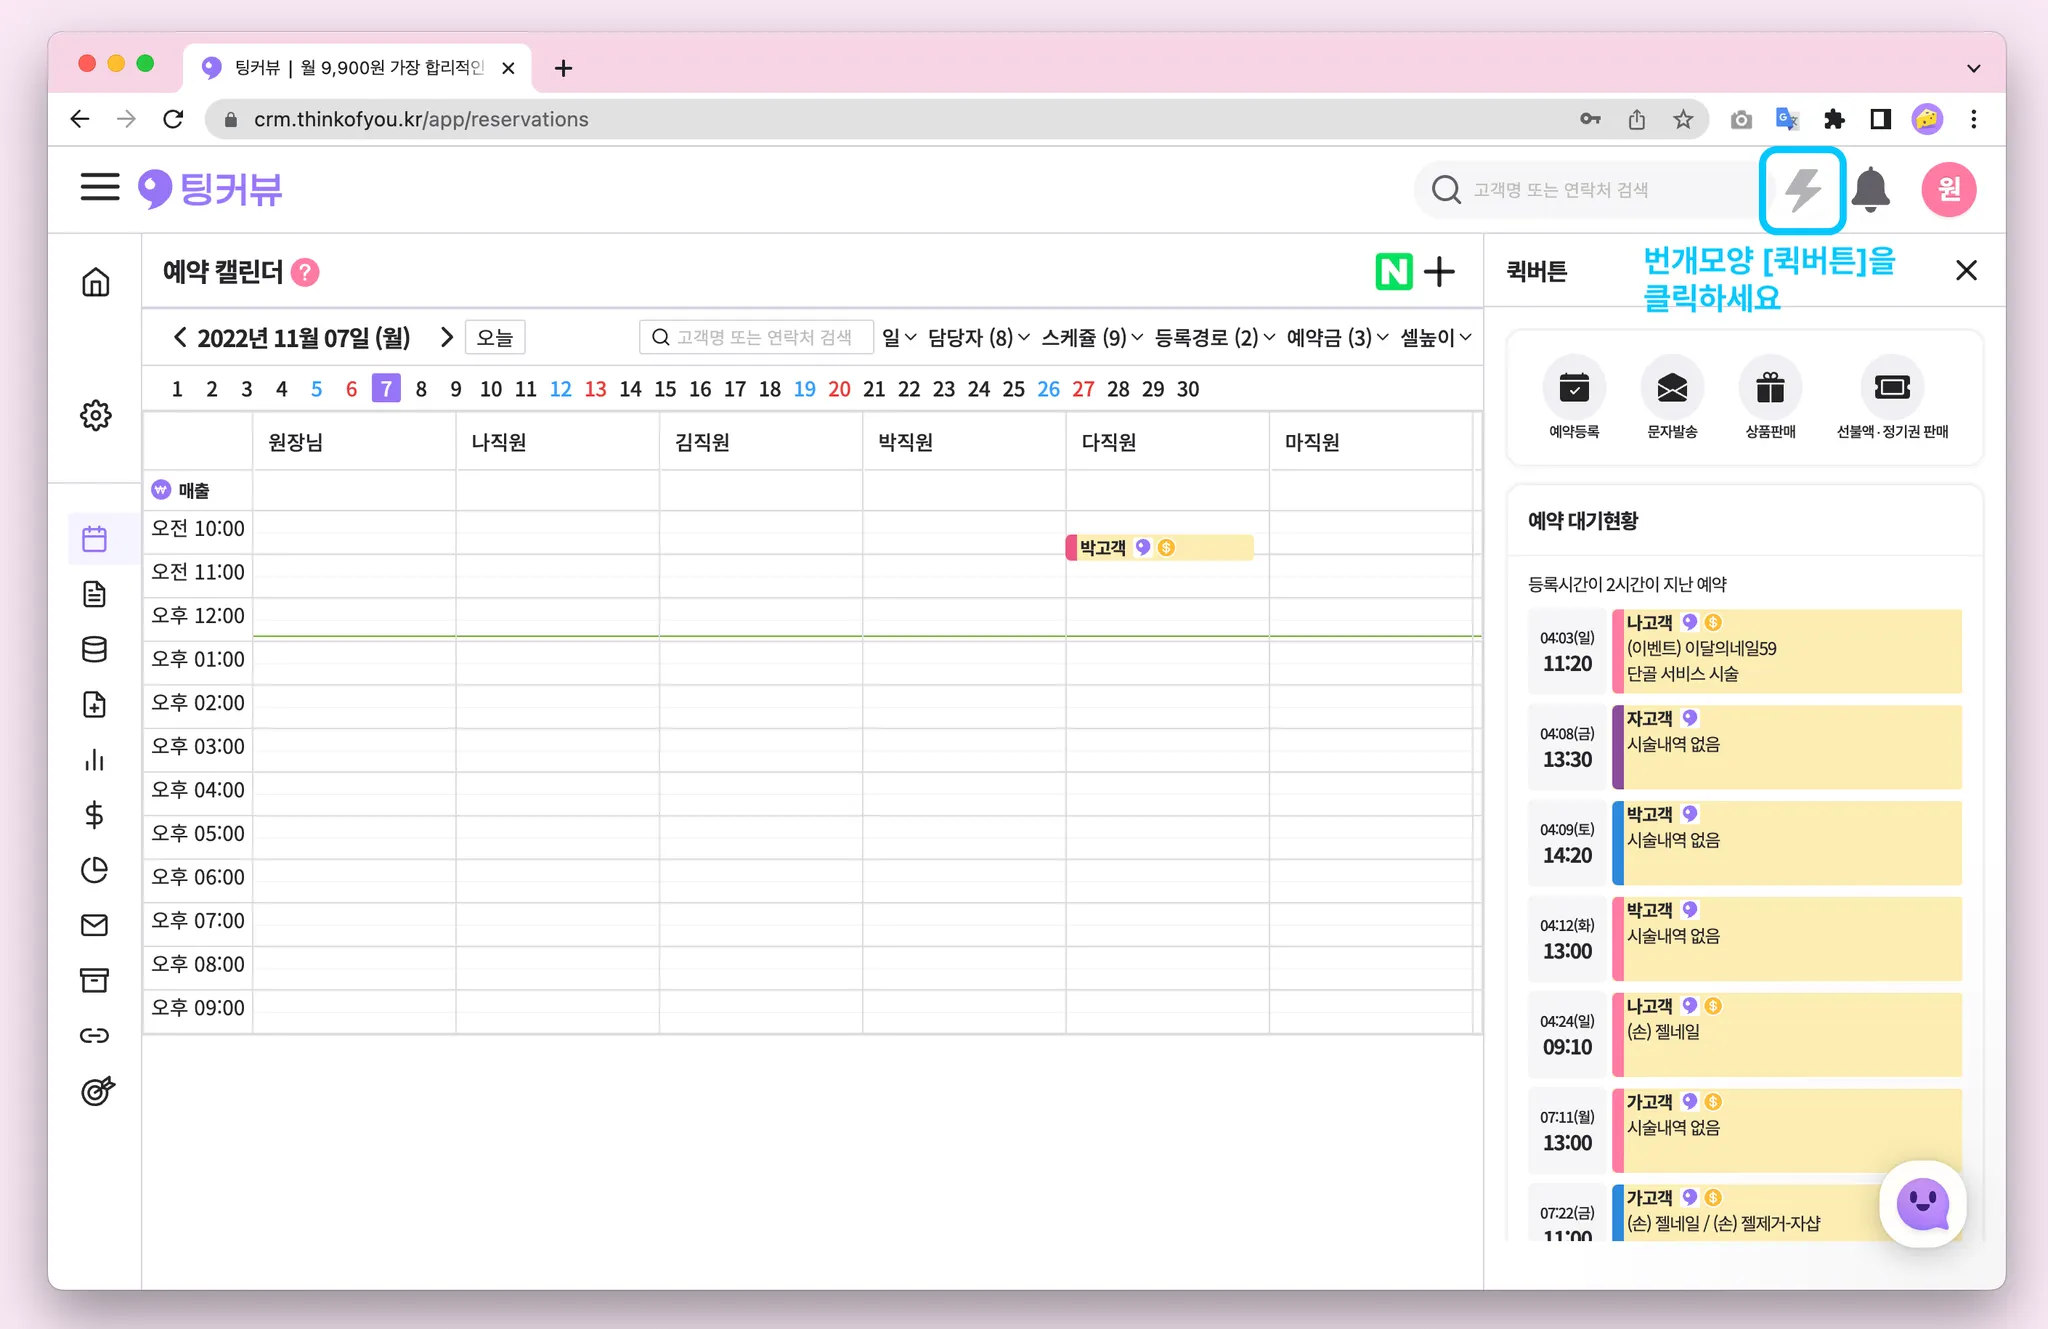This screenshot has width=2048, height=1329.
Task: Click the sidebar home icon
Action: tap(95, 282)
